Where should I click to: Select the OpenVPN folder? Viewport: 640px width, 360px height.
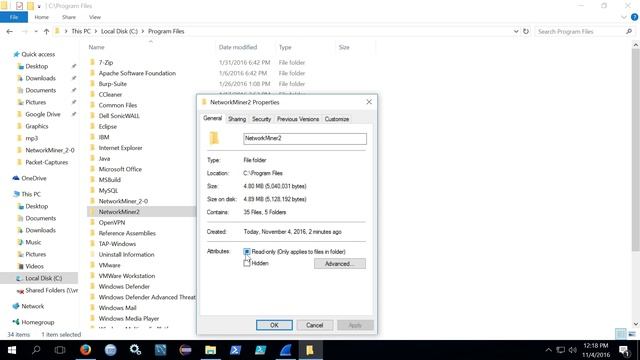click(x=112, y=222)
